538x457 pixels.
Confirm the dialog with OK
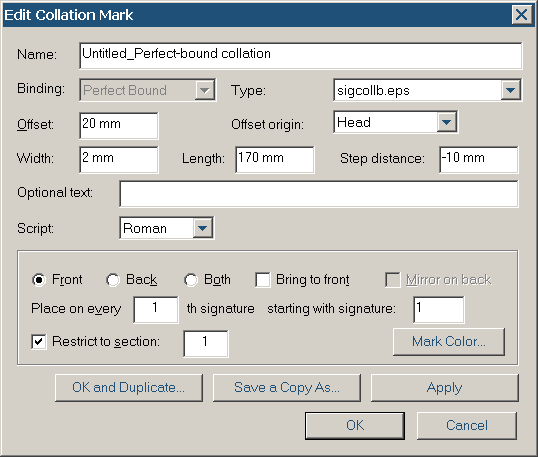355,425
